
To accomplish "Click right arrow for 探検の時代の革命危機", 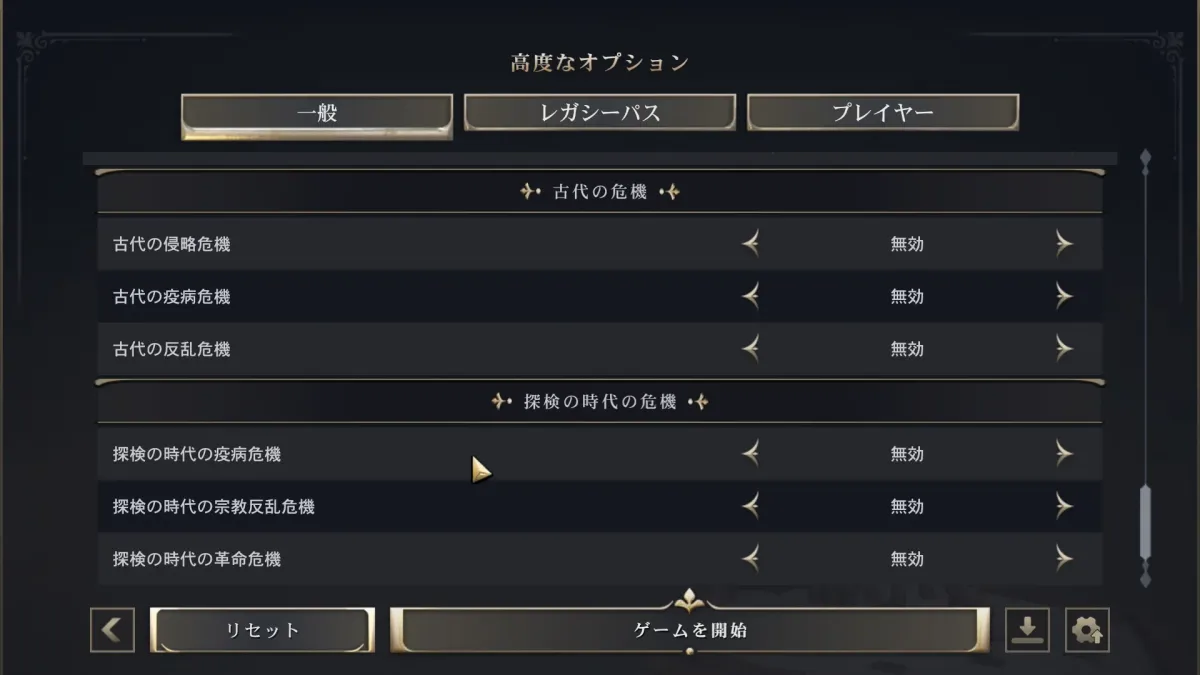I will click(1063, 559).
